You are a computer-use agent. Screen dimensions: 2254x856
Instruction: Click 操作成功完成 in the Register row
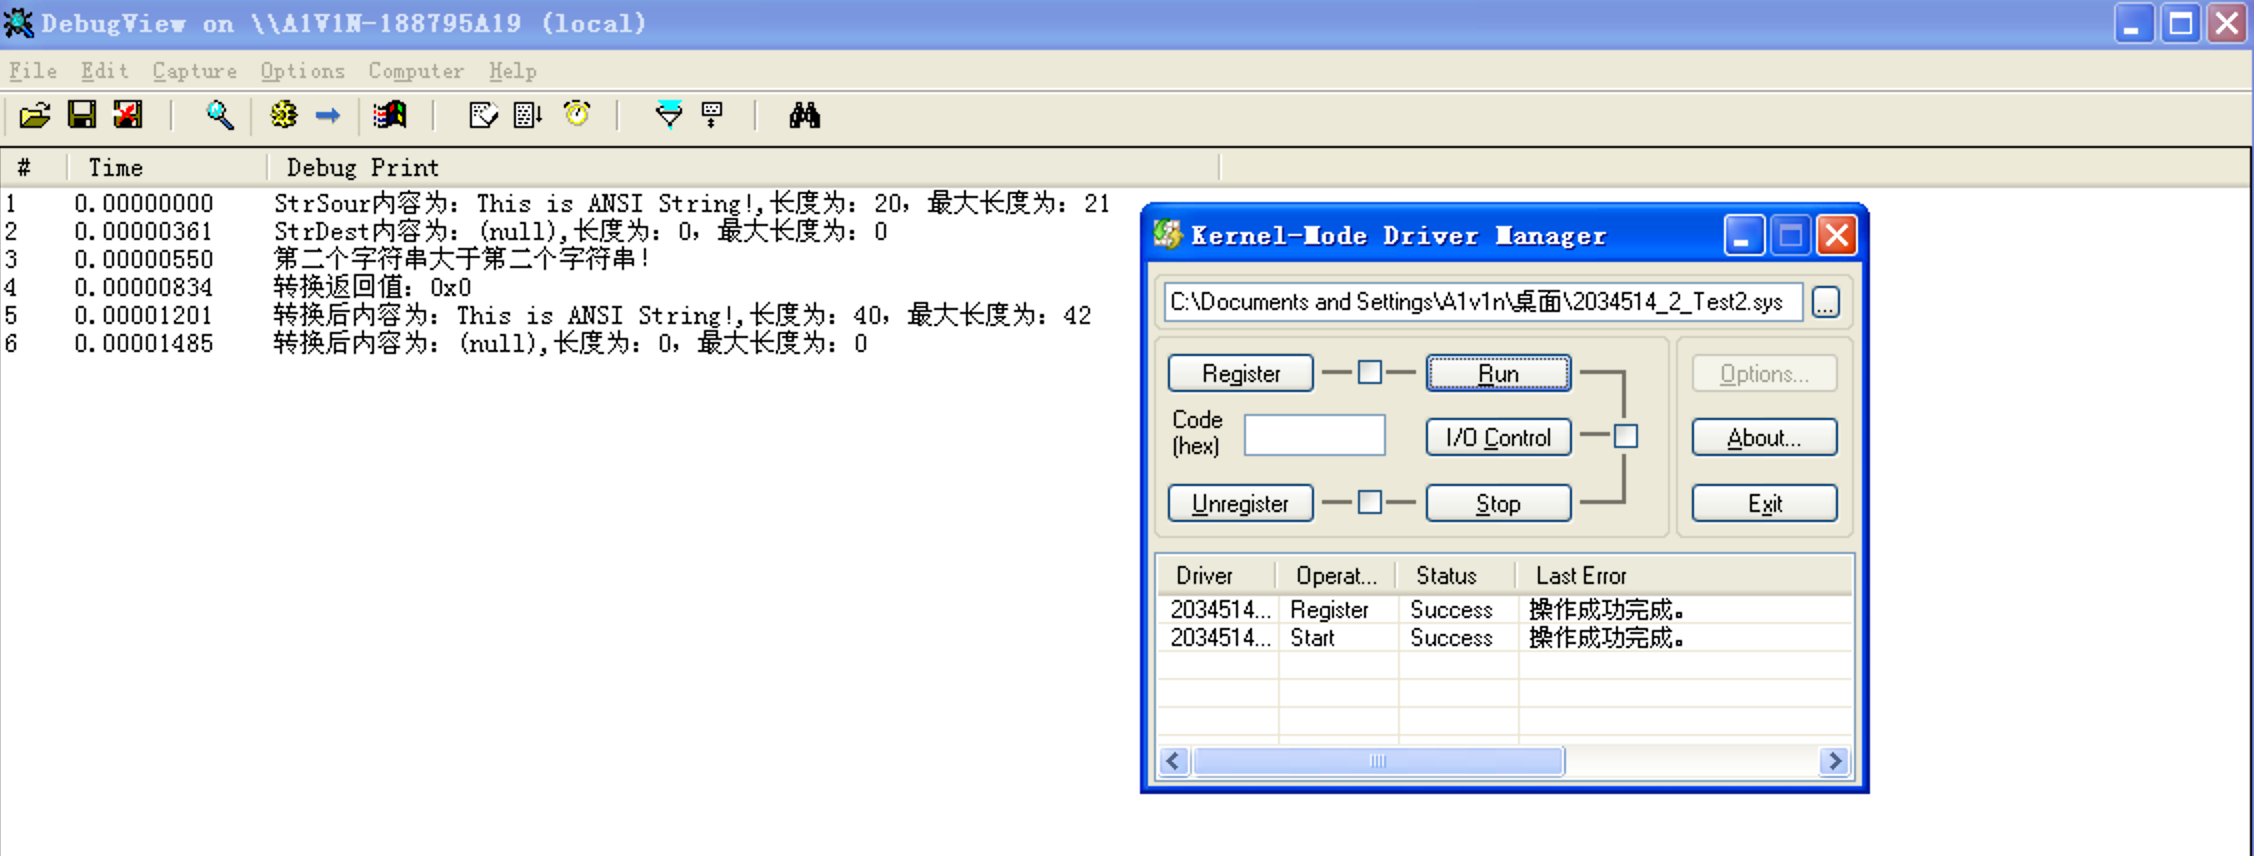[1606, 609]
